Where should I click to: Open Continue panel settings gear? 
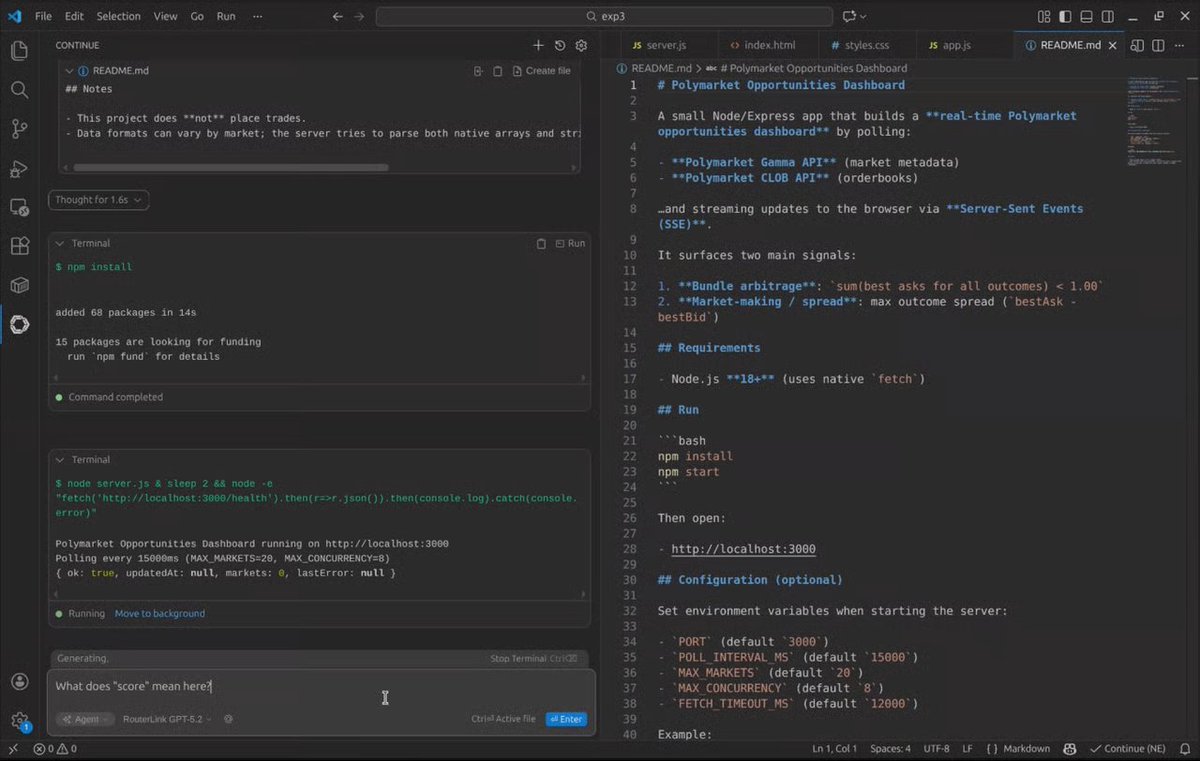coord(581,45)
